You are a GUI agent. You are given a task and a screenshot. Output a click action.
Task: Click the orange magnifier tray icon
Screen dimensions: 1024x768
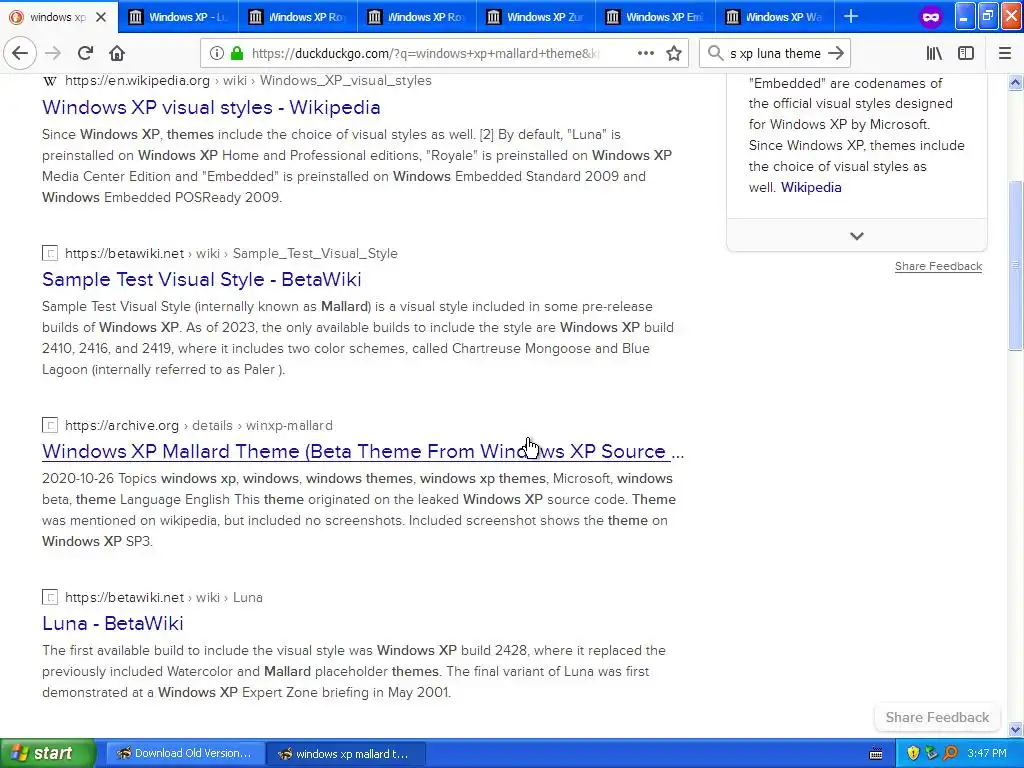click(x=951, y=753)
